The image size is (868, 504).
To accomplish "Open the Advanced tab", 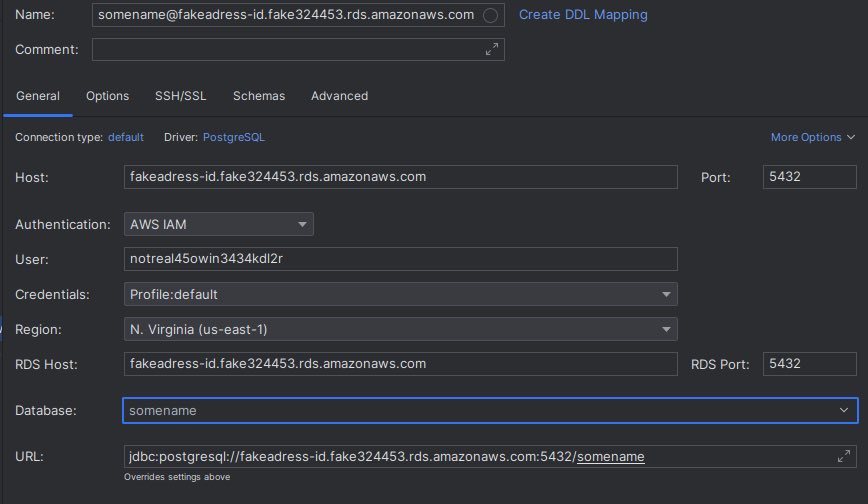I will tap(339, 96).
